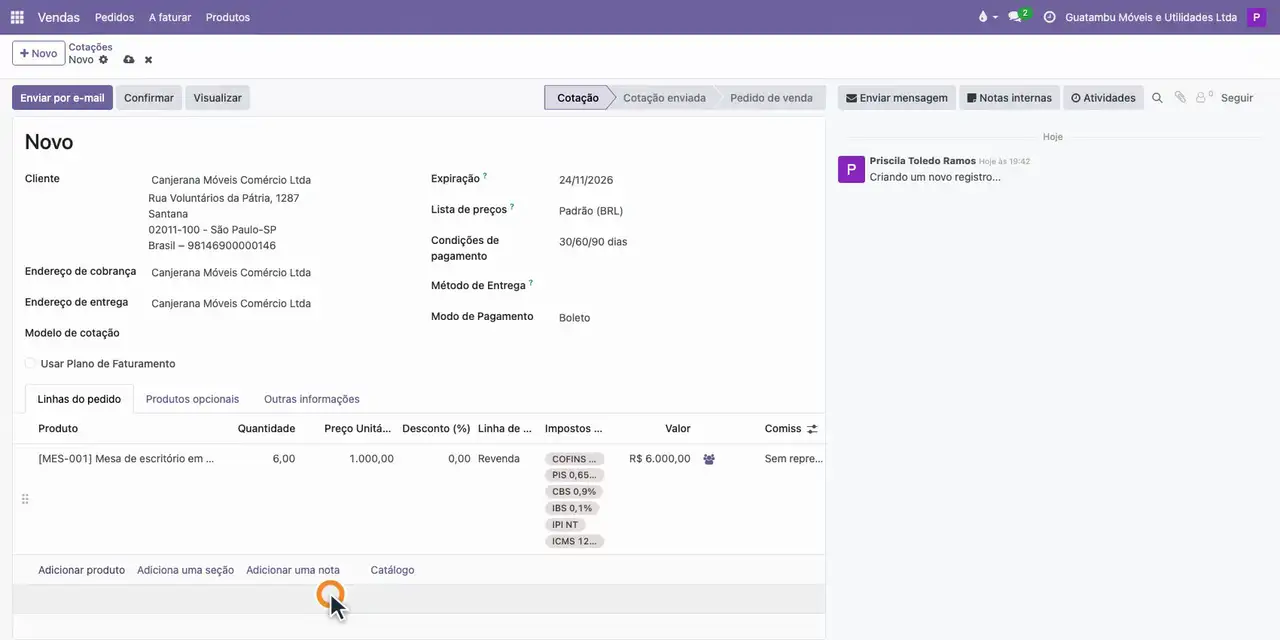The height and width of the screenshot is (640, 1280).
Task: Click the IPI NT tax tag
Action: (x=565, y=525)
